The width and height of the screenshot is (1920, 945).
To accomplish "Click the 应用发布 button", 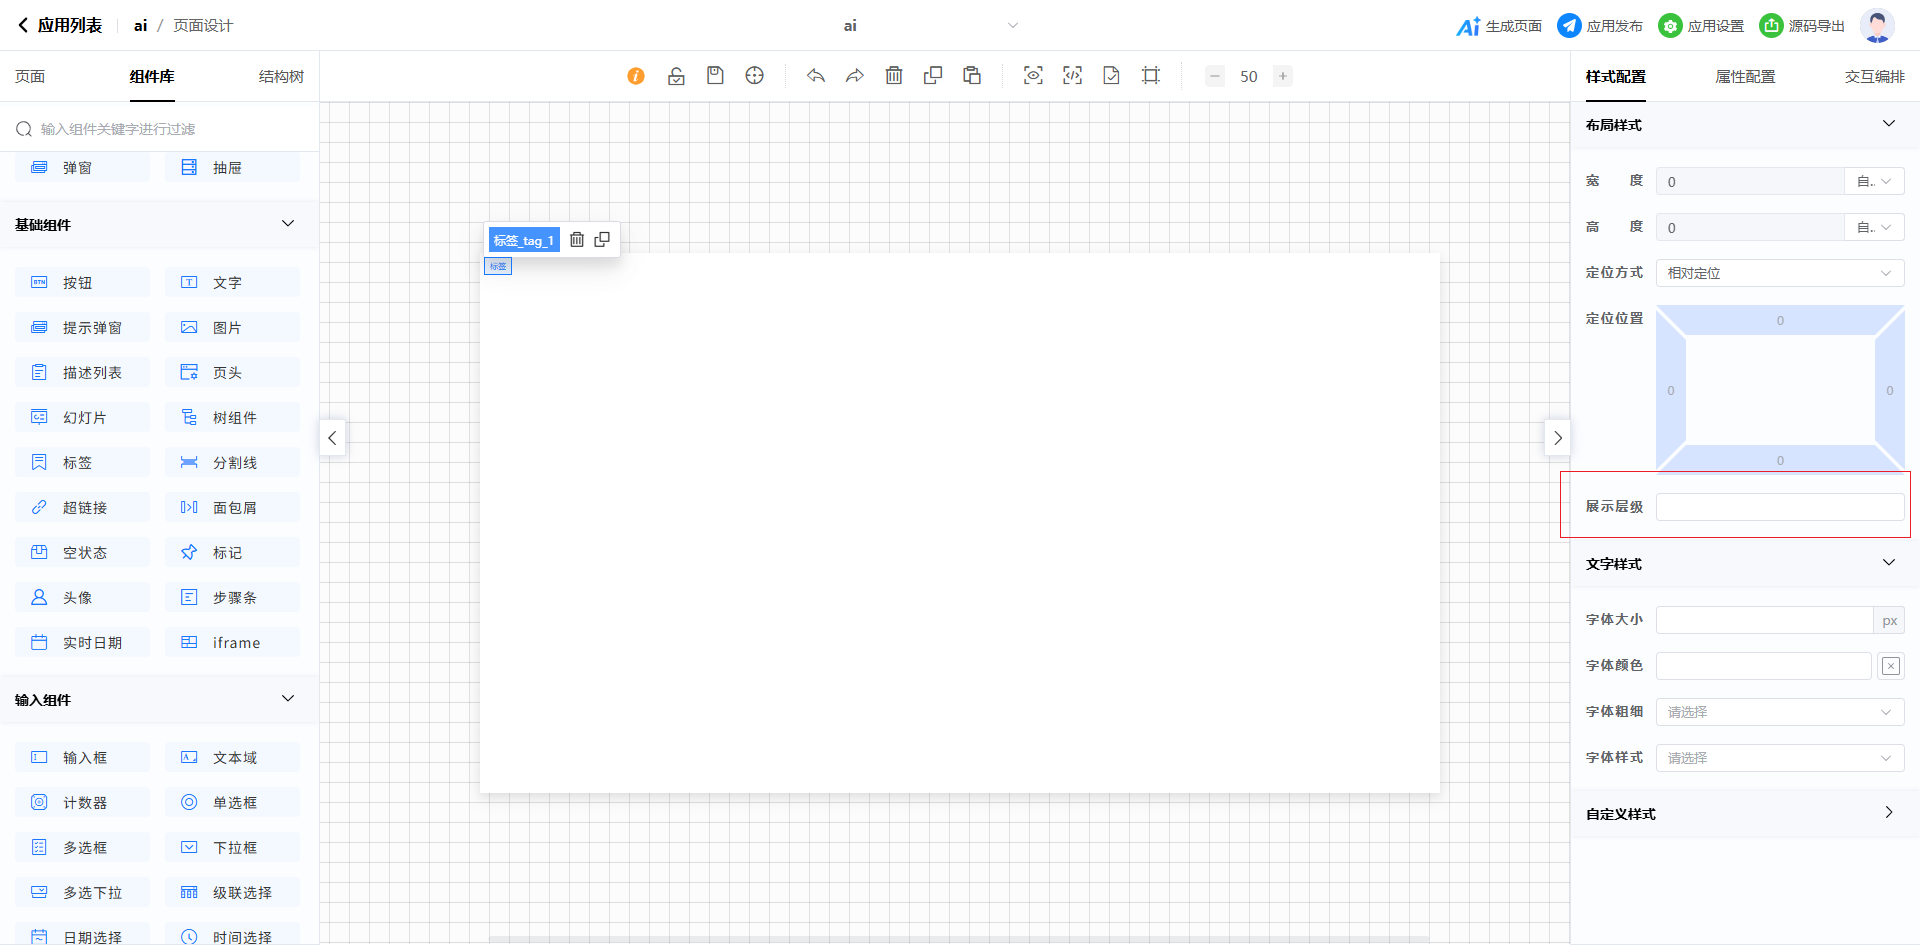I will pyautogui.click(x=1600, y=26).
